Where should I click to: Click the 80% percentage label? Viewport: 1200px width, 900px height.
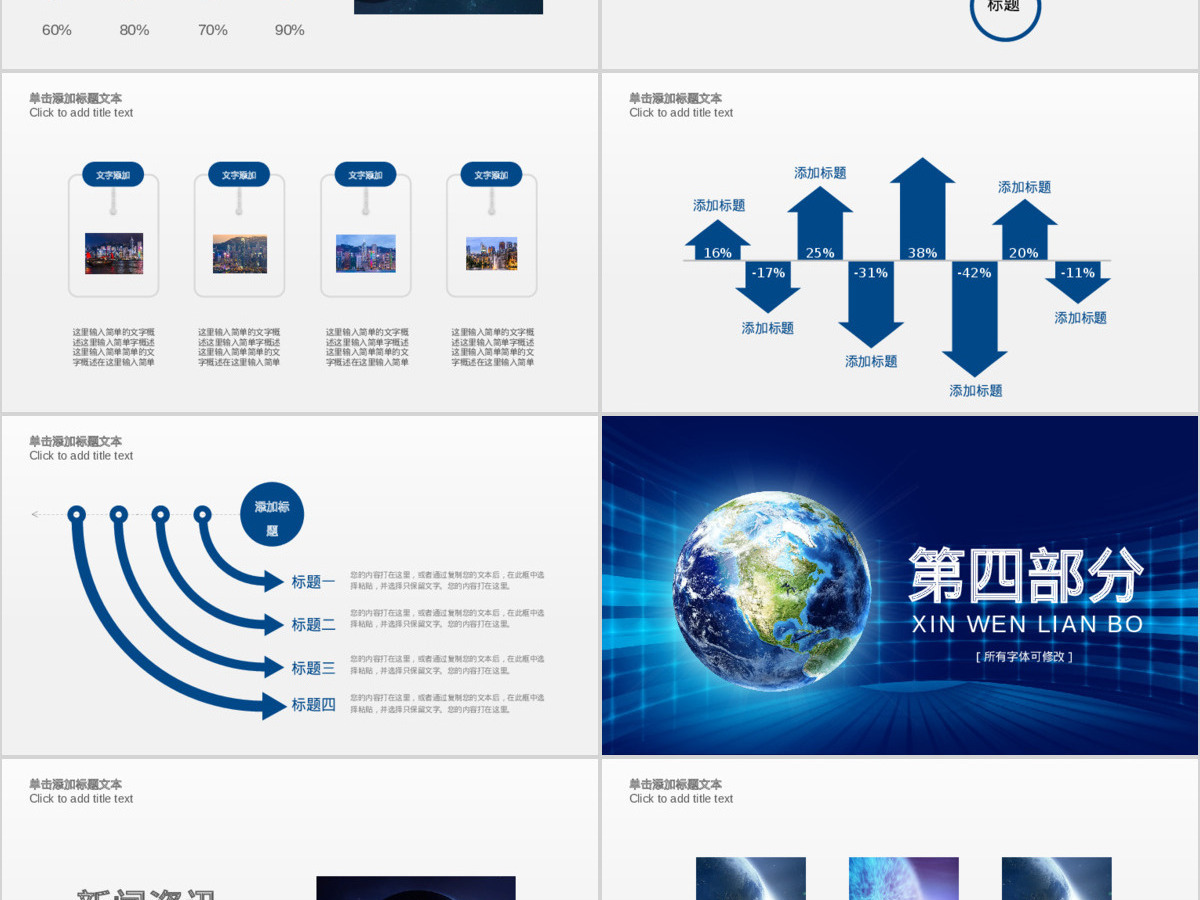pyautogui.click(x=134, y=30)
